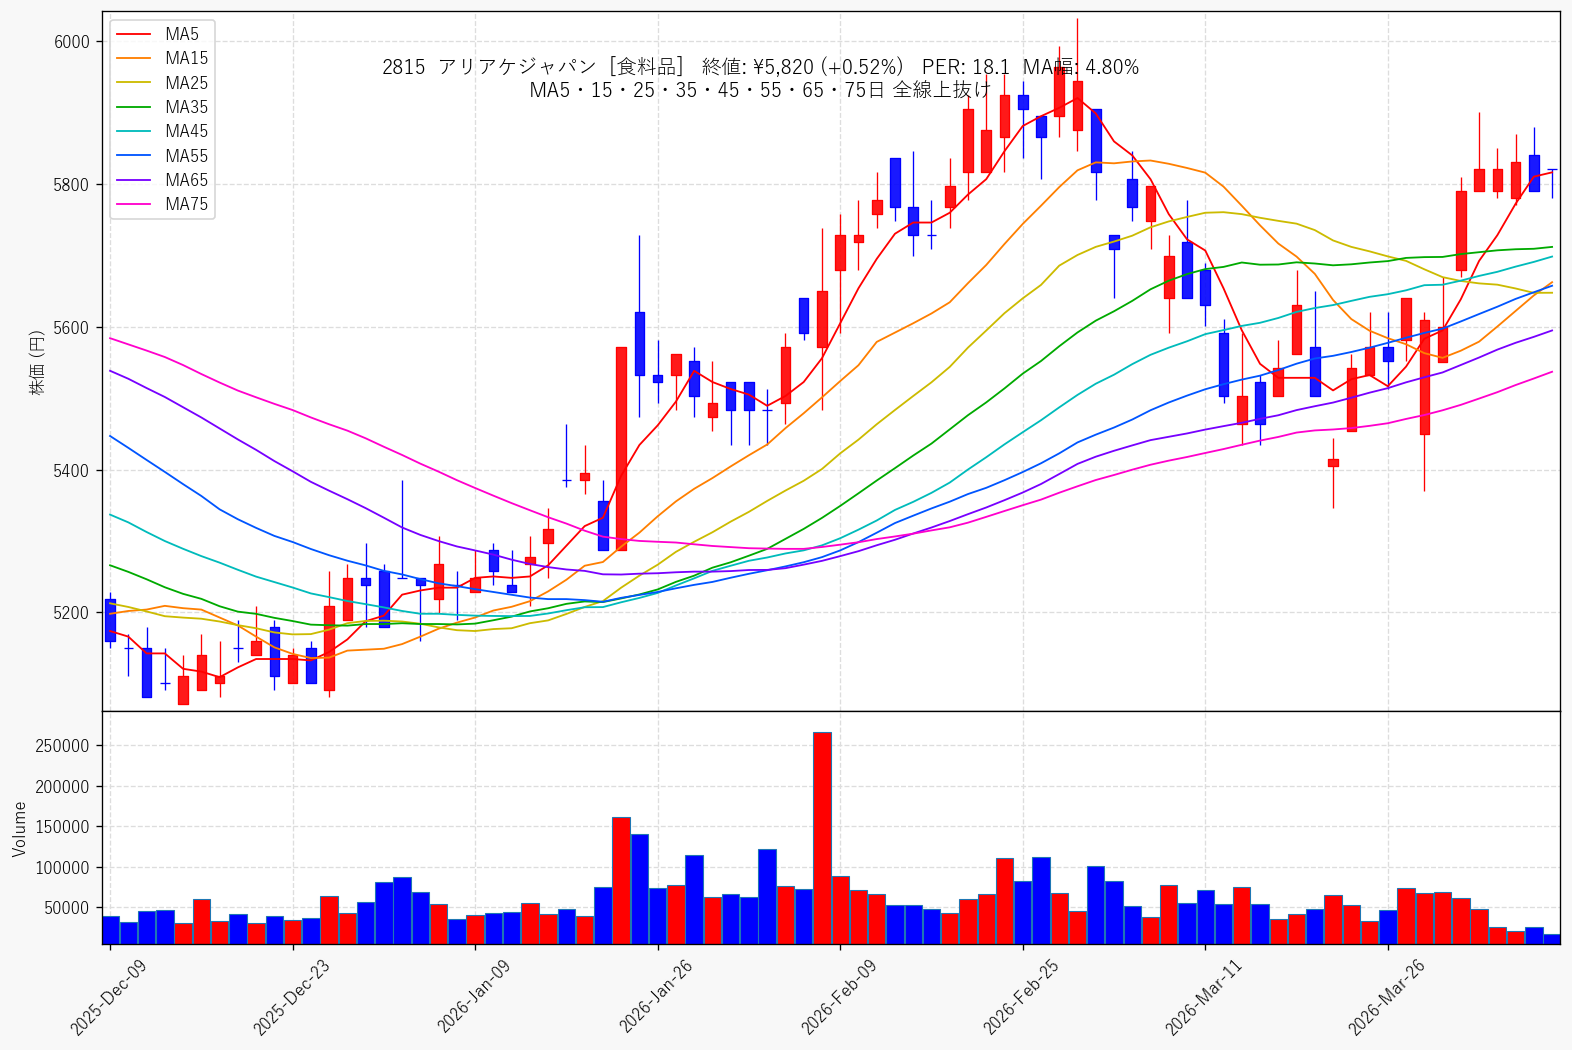Click the 5400 price axis tick label

click(72, 471)
